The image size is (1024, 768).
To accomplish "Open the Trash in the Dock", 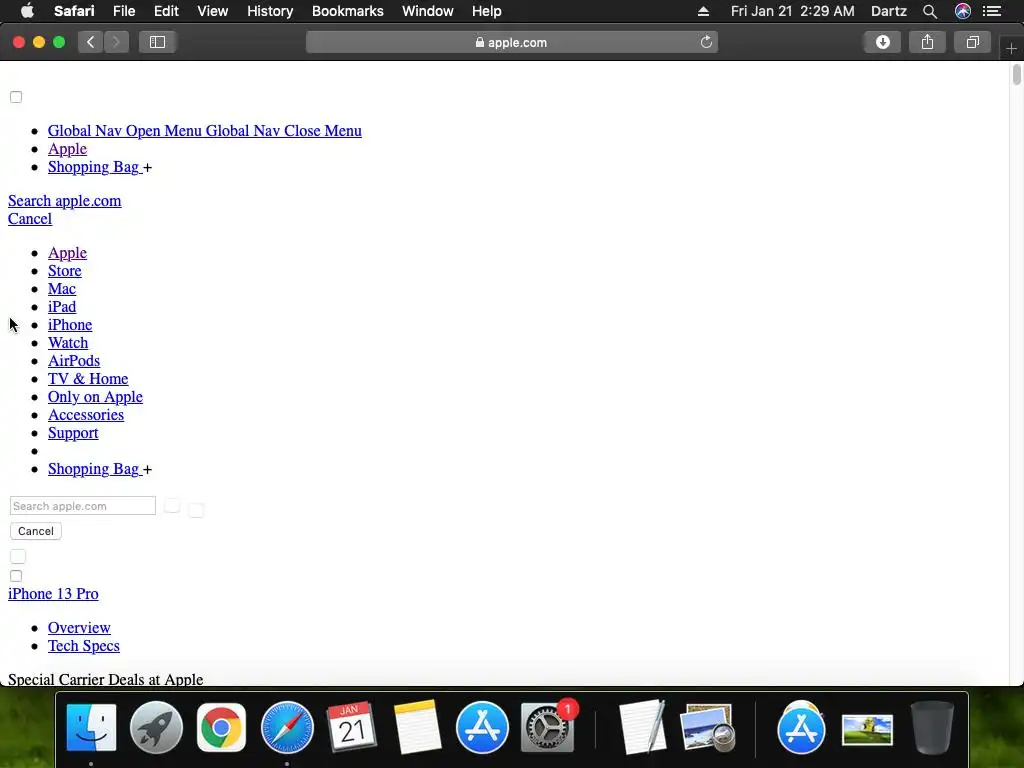I will point(932,727).
